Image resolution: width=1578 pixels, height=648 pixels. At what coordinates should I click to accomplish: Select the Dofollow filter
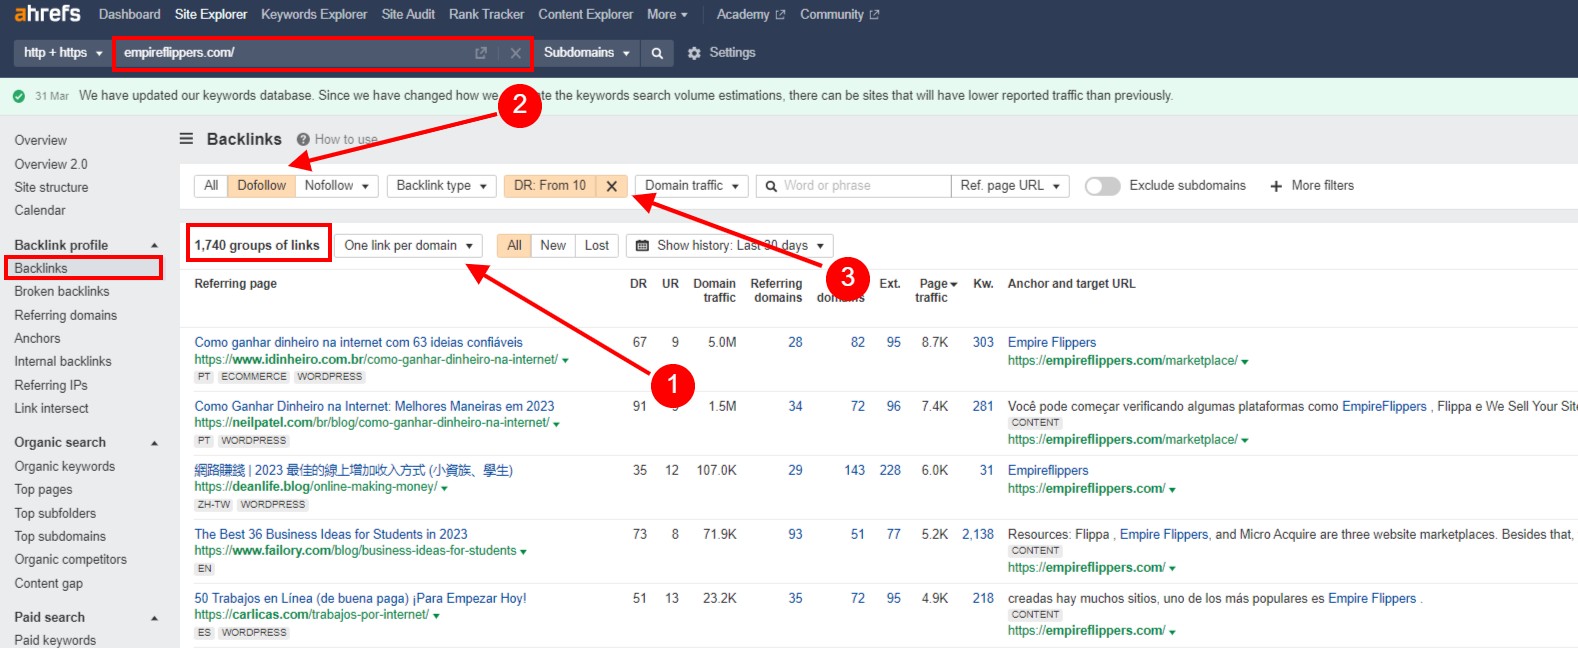pos(261,186)
